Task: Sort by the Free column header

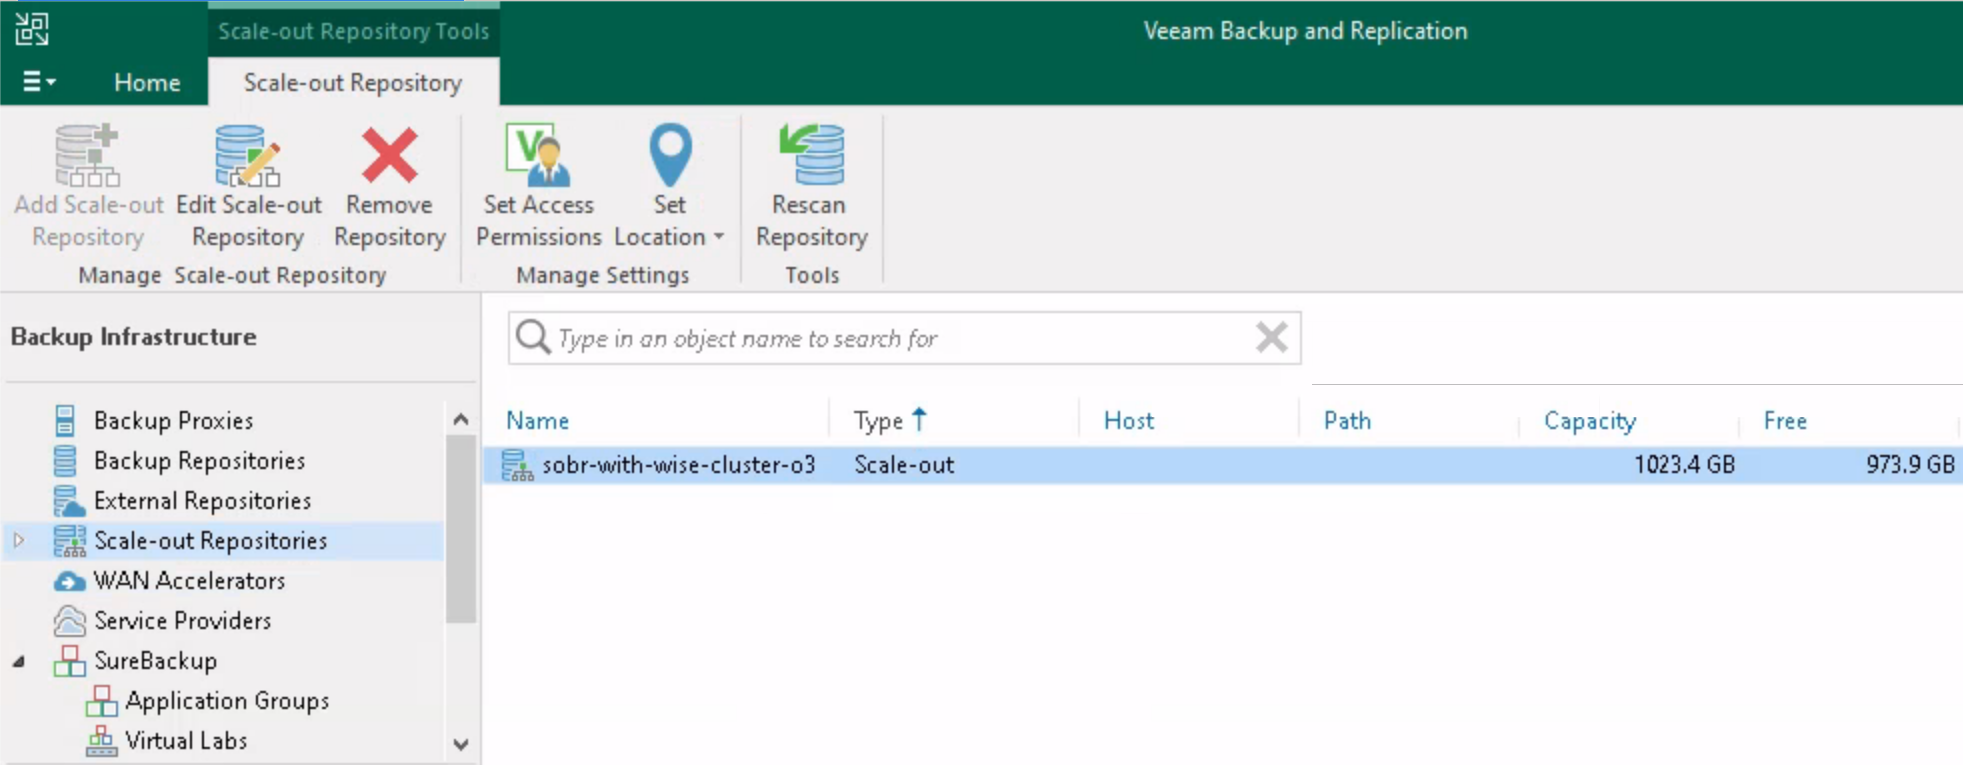Action: point(1785,421)
